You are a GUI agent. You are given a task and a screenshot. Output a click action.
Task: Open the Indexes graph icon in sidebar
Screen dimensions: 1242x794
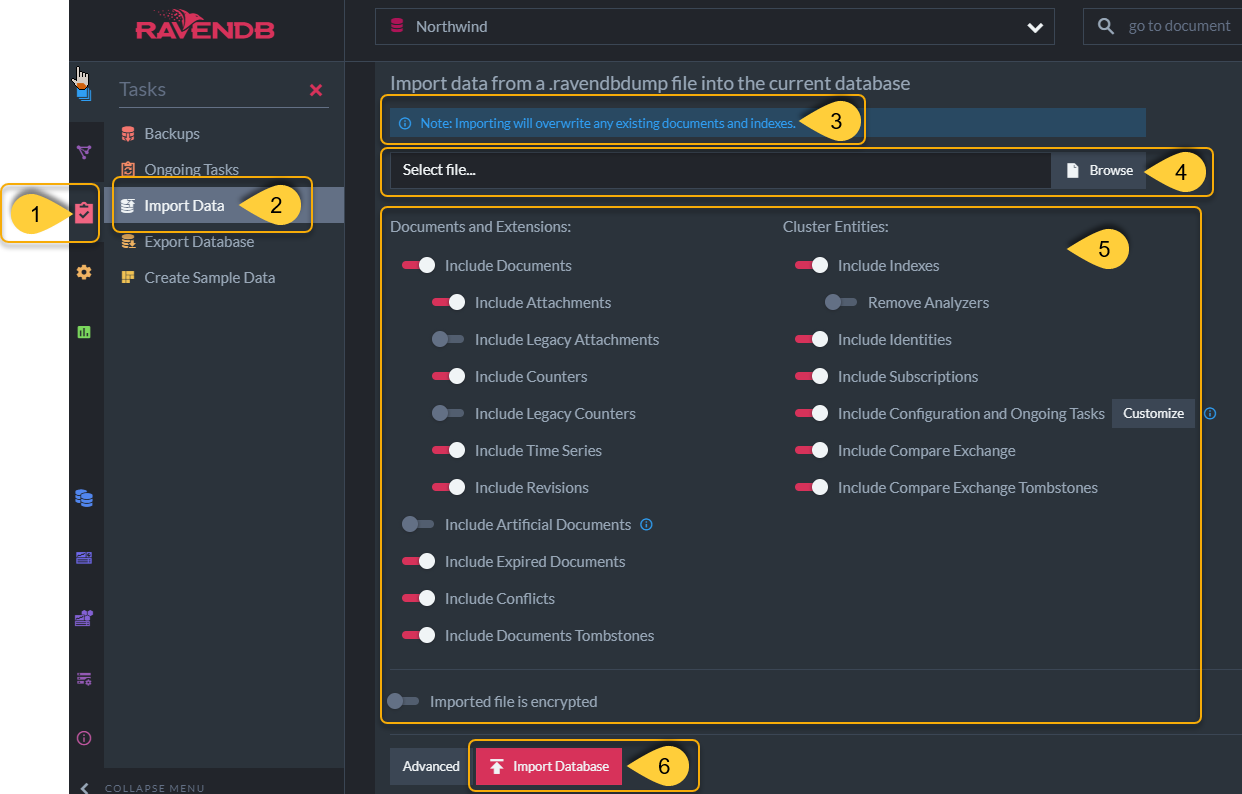84,152
